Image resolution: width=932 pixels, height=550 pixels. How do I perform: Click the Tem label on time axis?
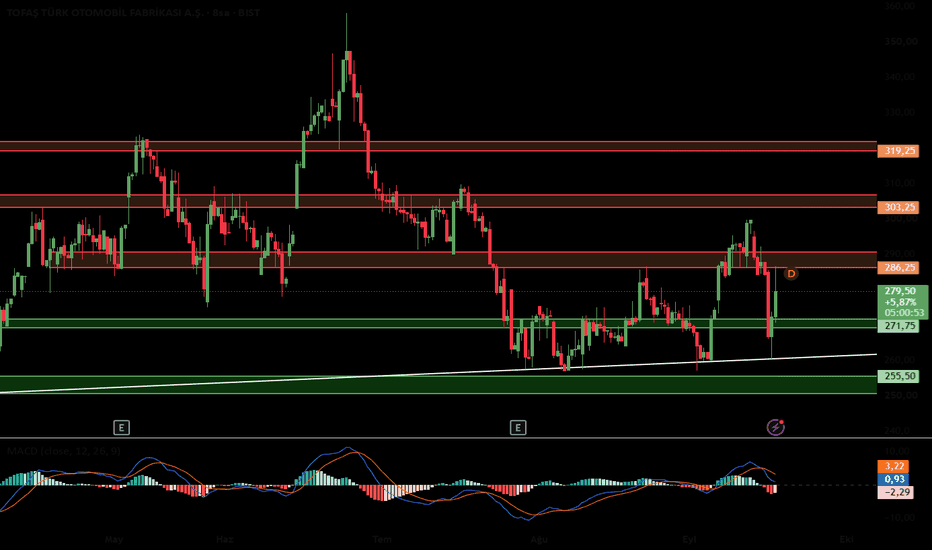(x=382, y=539)
